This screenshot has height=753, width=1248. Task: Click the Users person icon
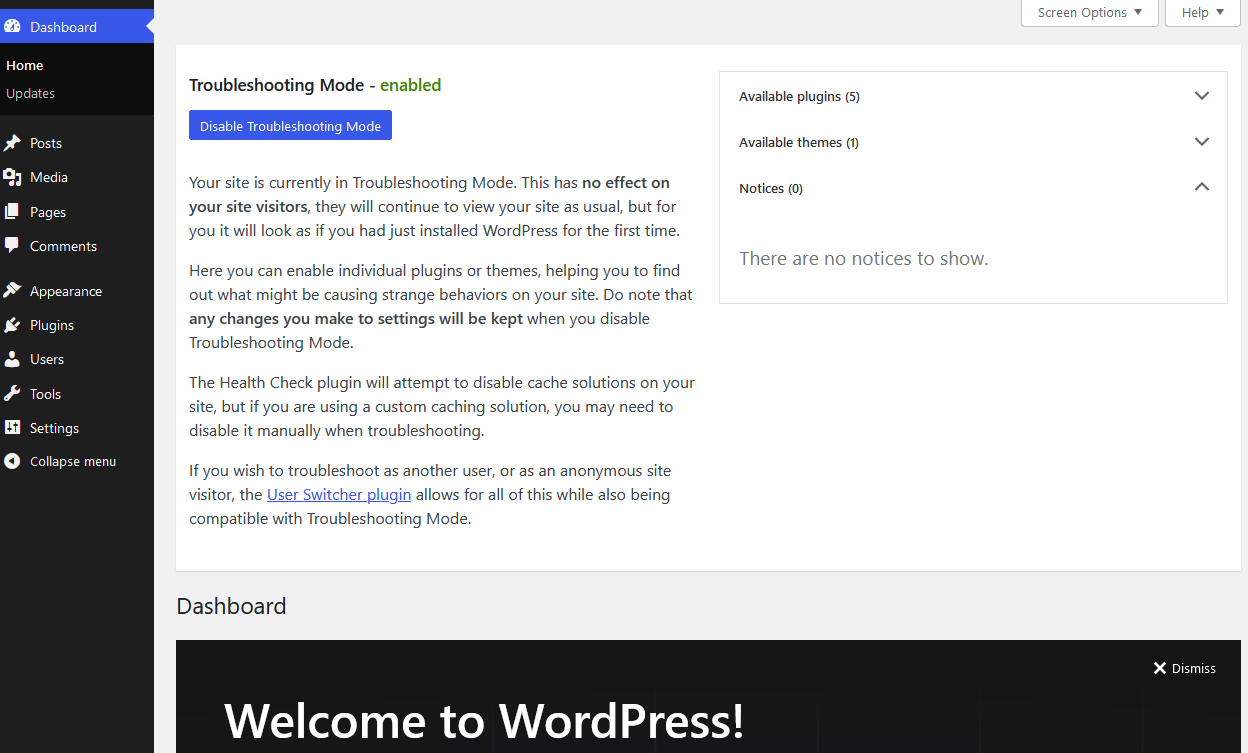point(12,359)
